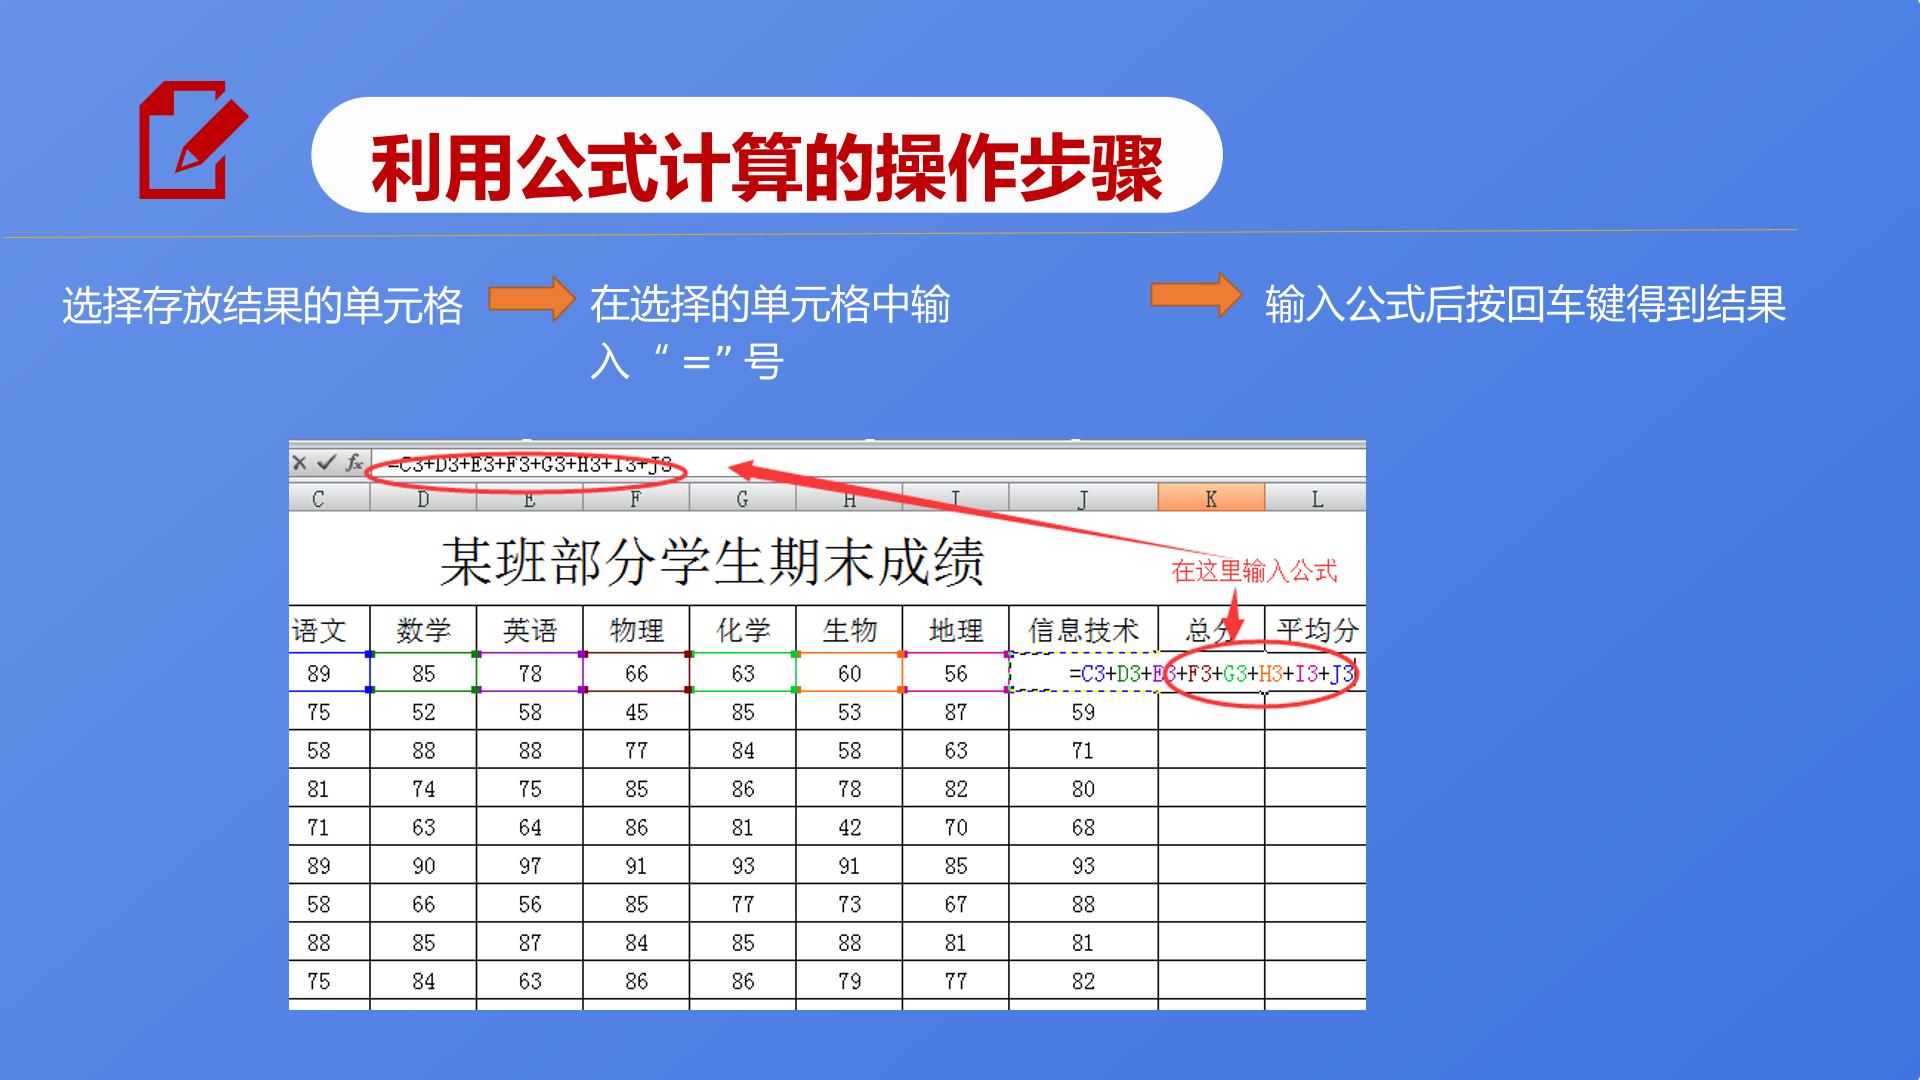The image size is (1920, 1080).
Task: Click the 数学 header cell
Action: point(423,630)
